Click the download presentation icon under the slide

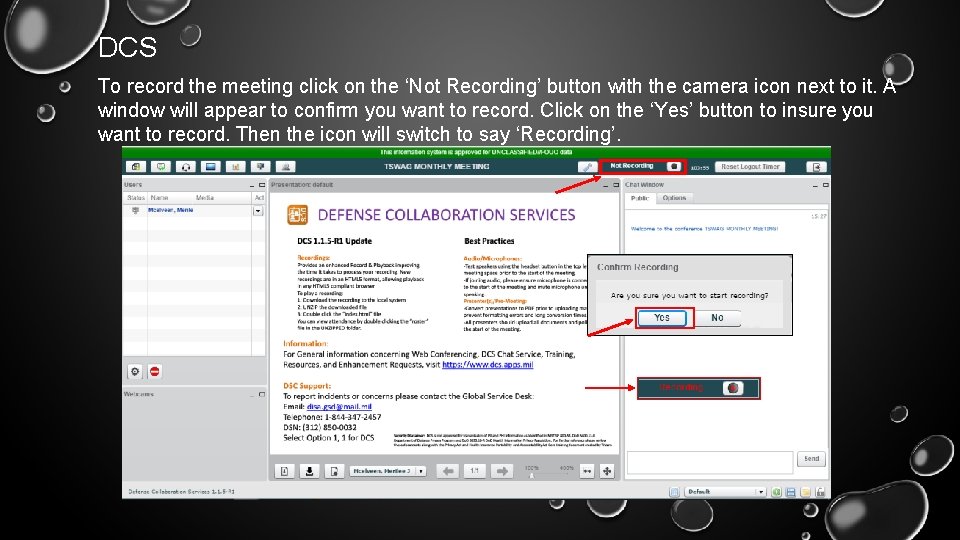tap(309, 471)
